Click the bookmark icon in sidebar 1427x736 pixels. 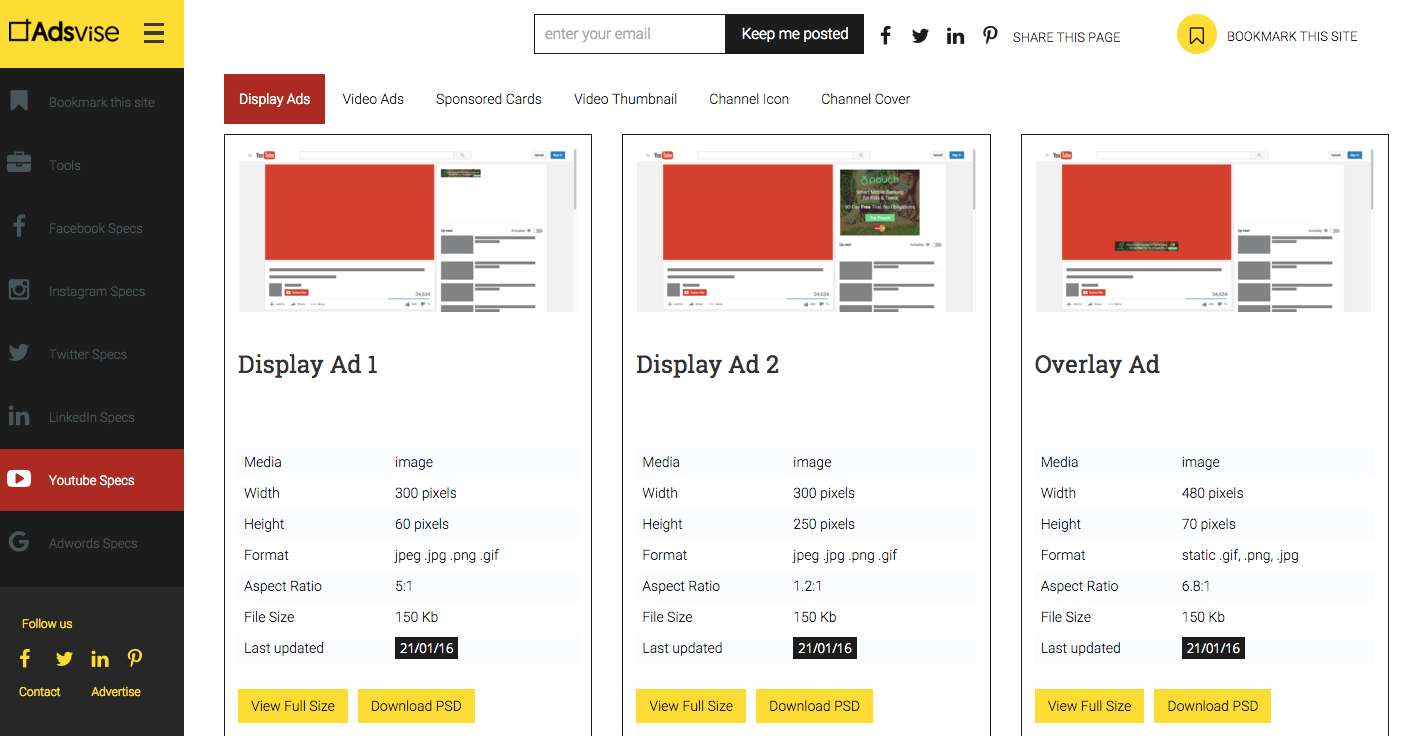(19, 101)
